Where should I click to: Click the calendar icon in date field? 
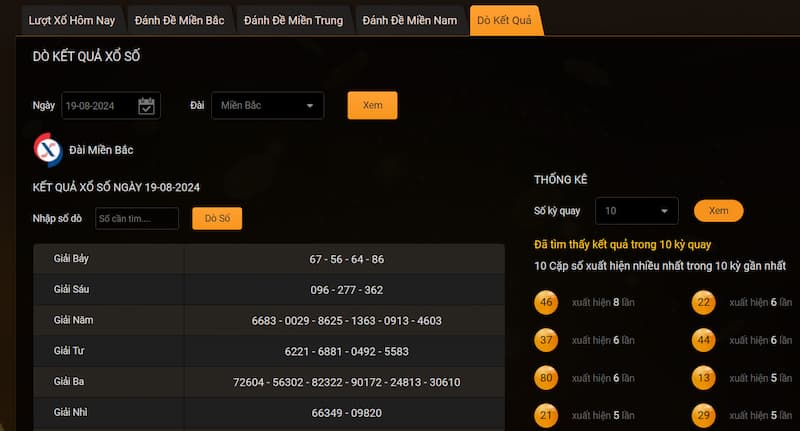[147, 106]
